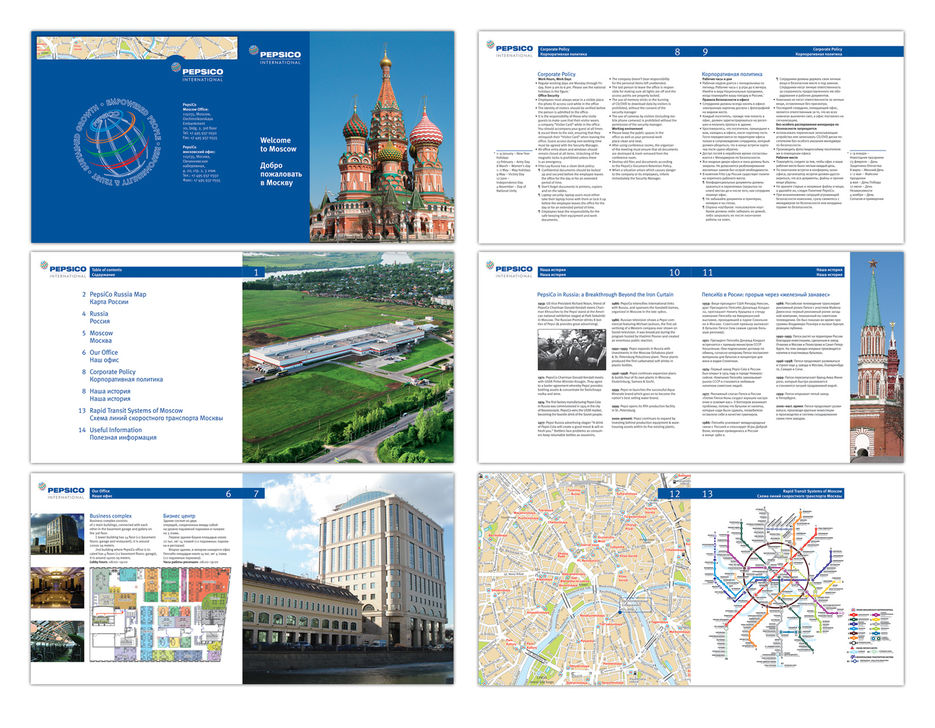Click the PepsiCo logo above the Moscow Office address
The width and height of the screenshot is (935, 728).
click(x=197, y=72)
